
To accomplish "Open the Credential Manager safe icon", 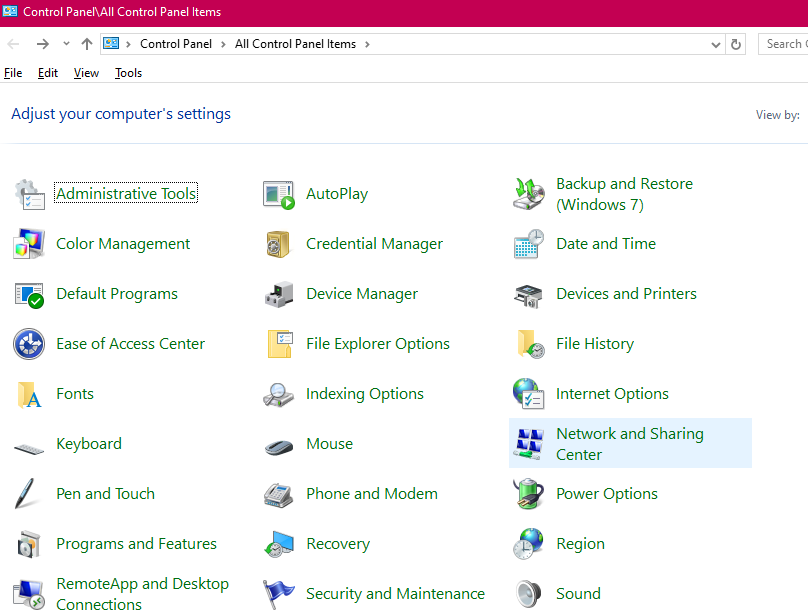I will 278,244.
